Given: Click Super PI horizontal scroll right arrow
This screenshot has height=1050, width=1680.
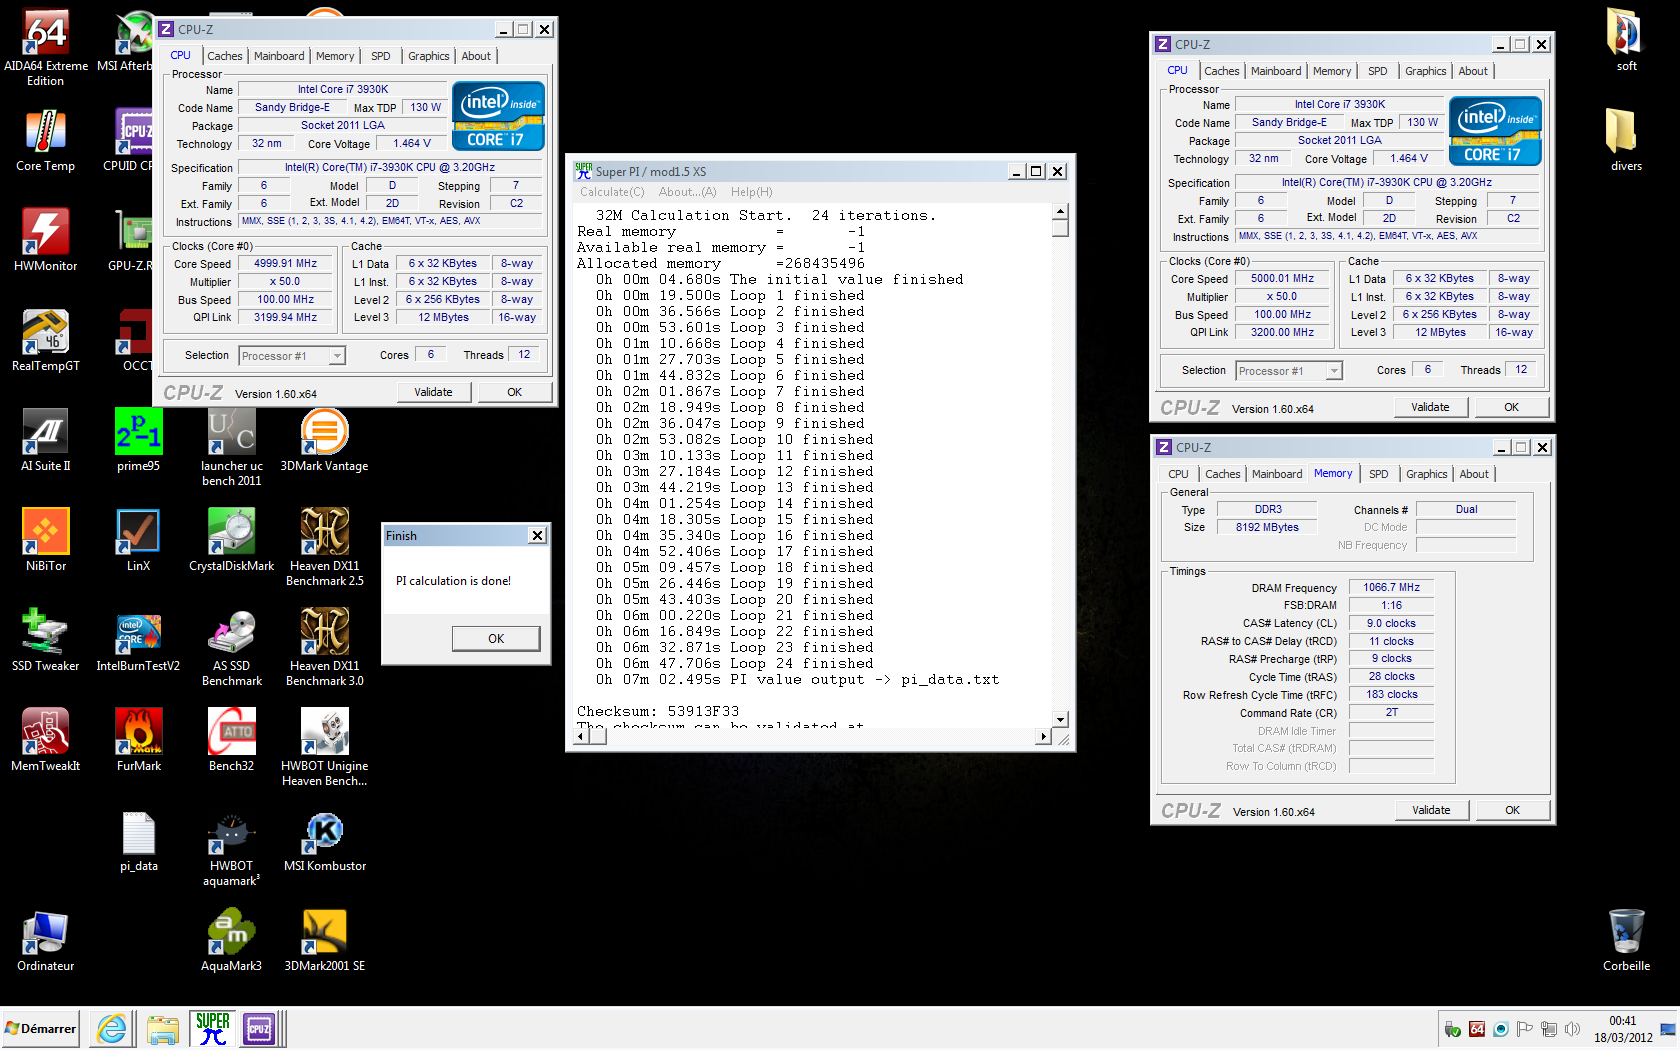Looking at the screenshot, I should click(1043, 737).
